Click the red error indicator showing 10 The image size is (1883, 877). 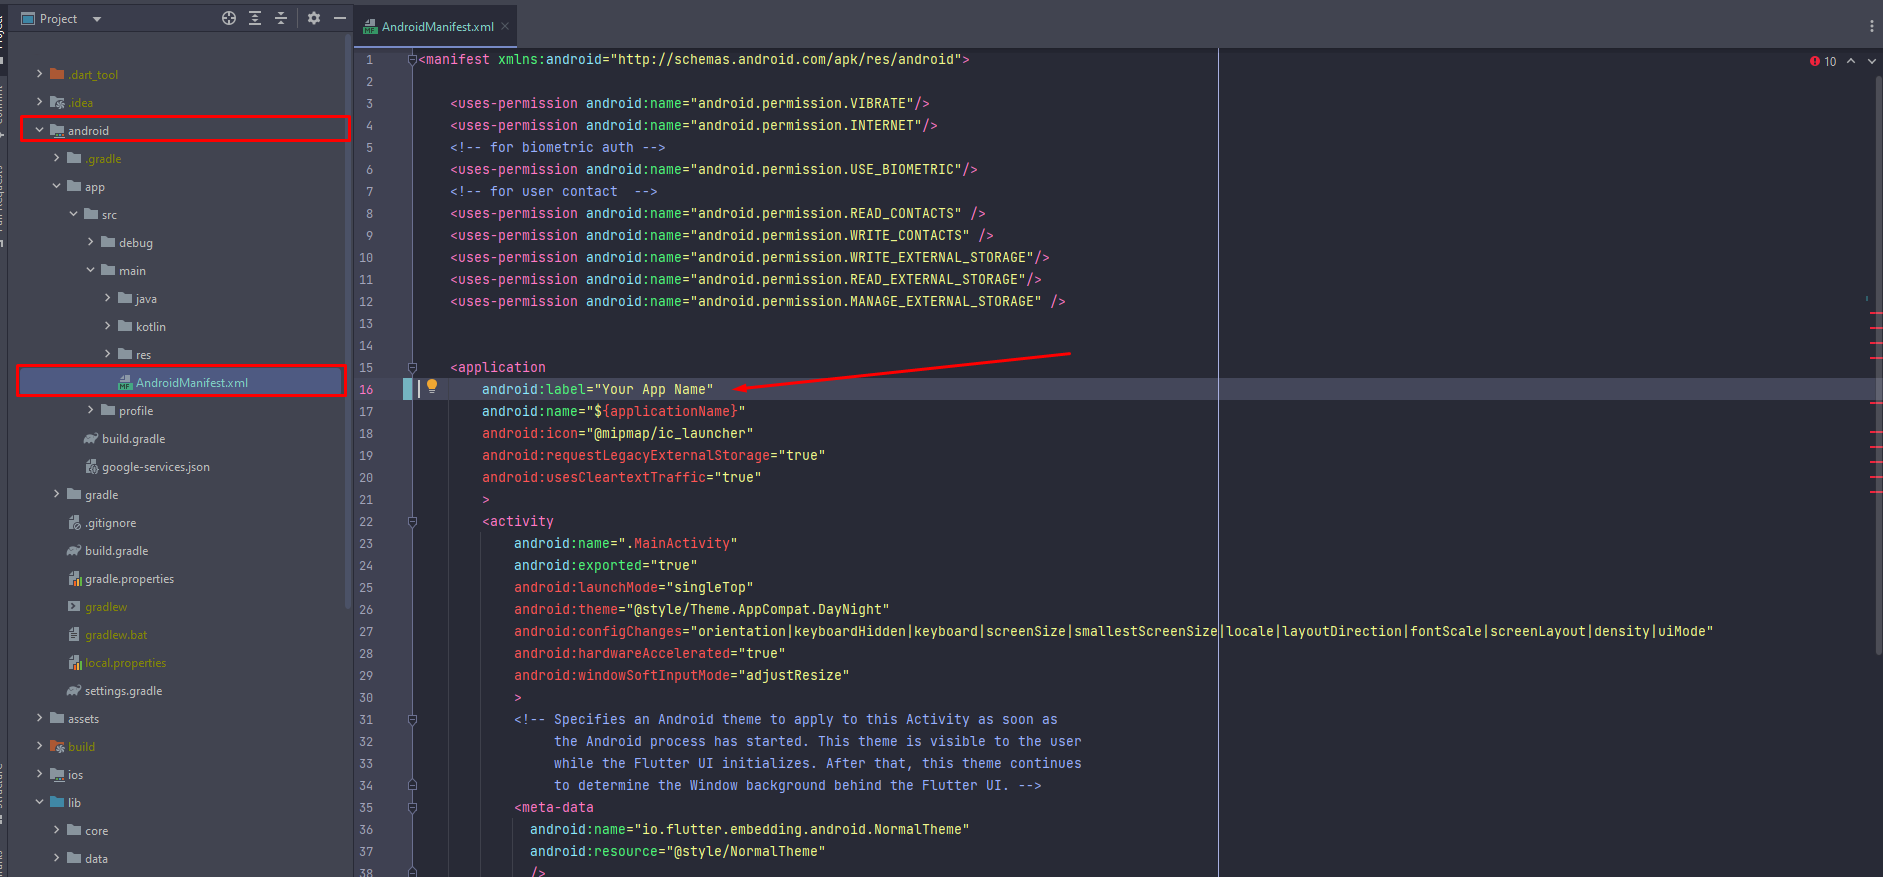pos(1823,61)
